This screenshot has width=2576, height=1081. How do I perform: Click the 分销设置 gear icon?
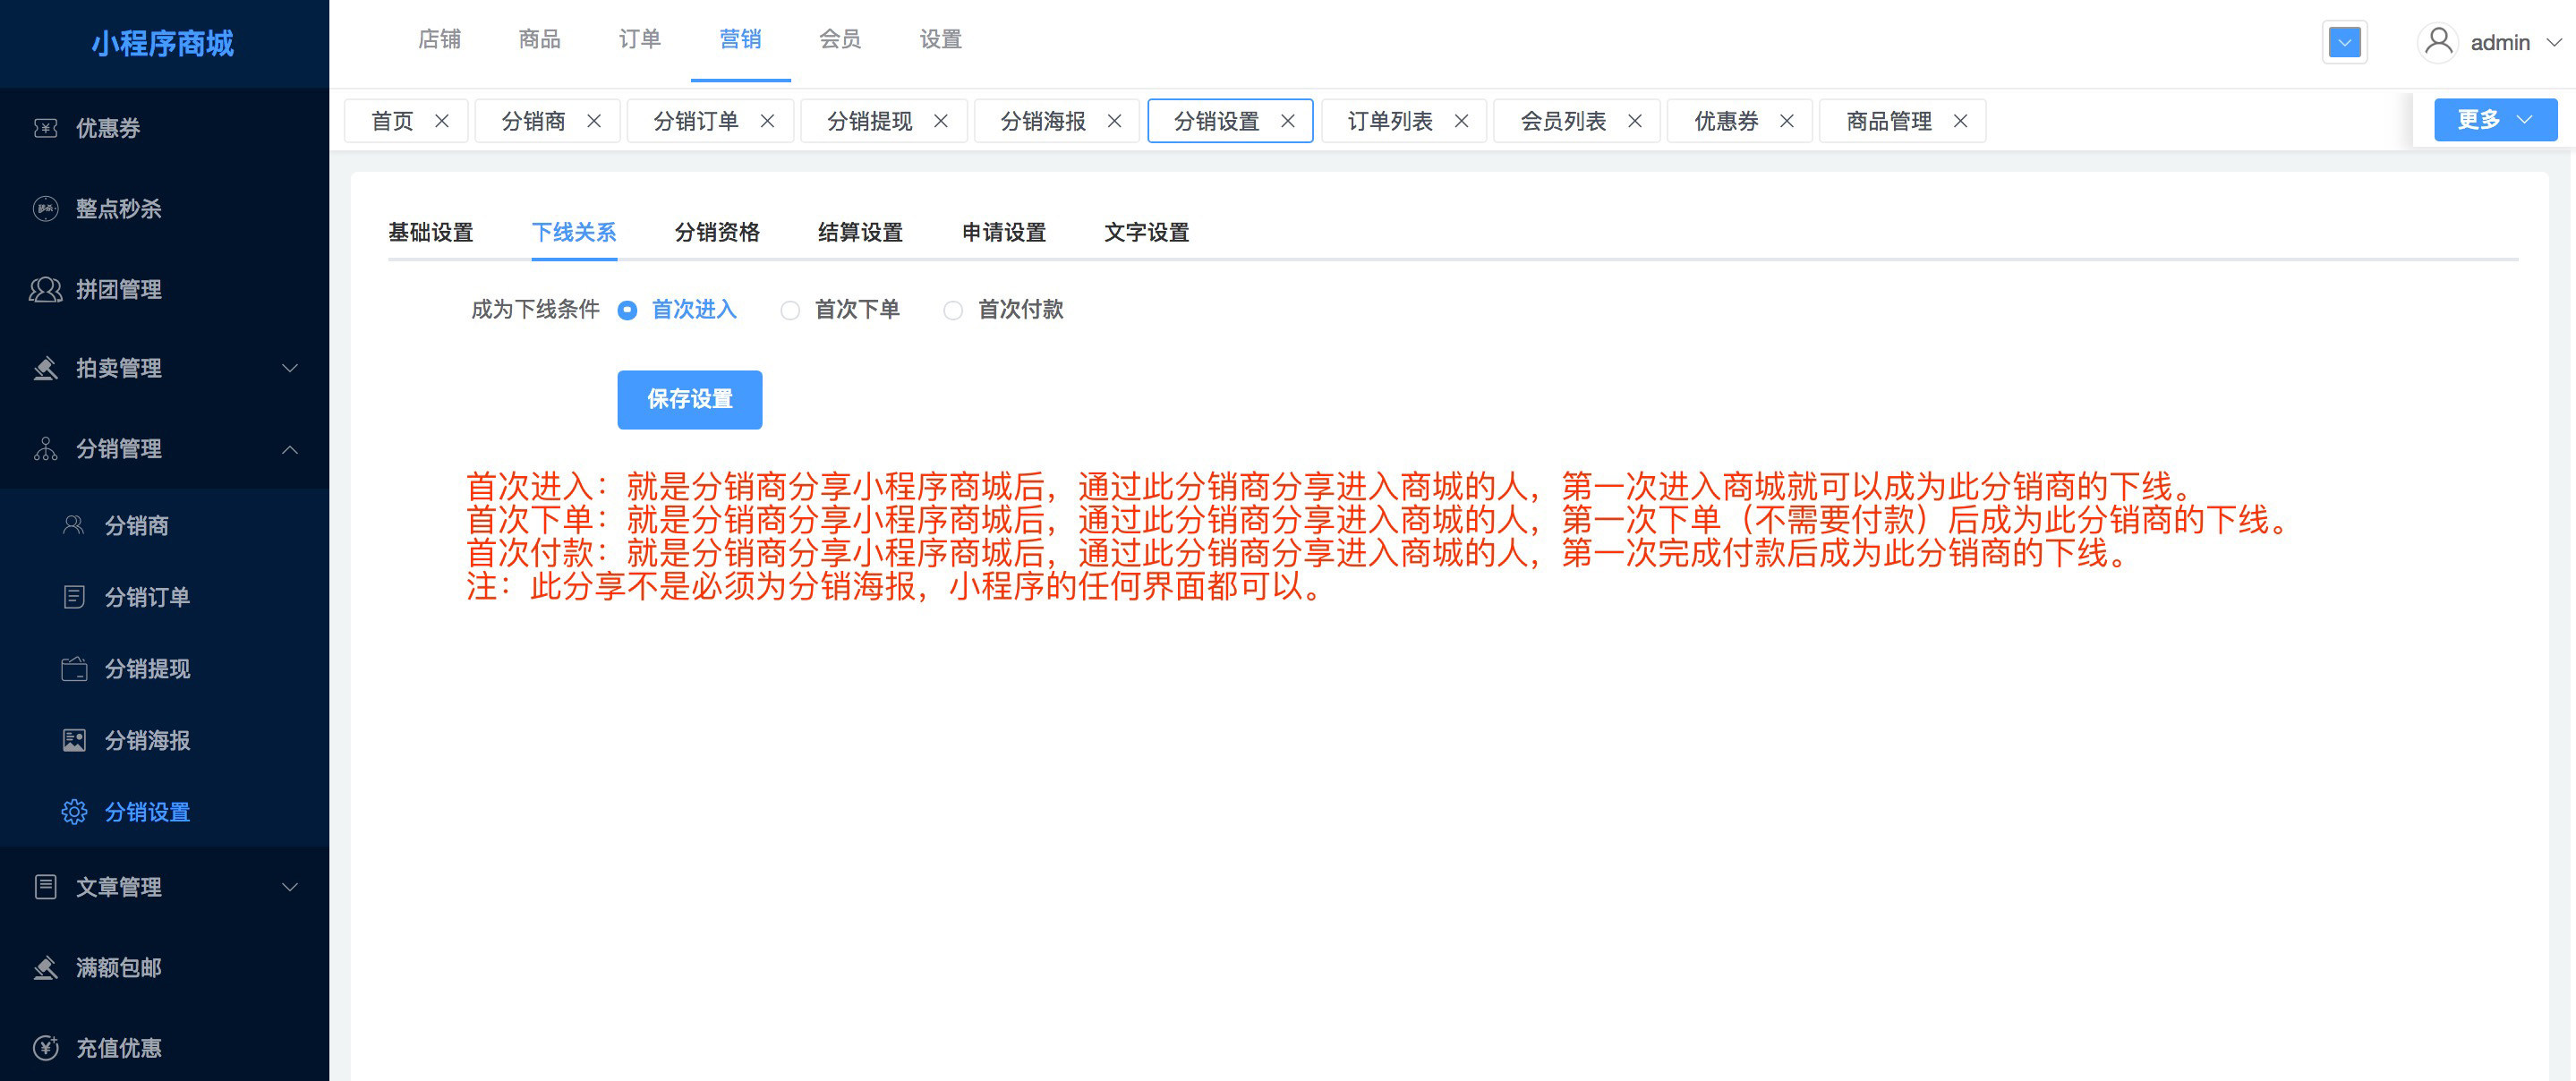click(x=74, y=812)
